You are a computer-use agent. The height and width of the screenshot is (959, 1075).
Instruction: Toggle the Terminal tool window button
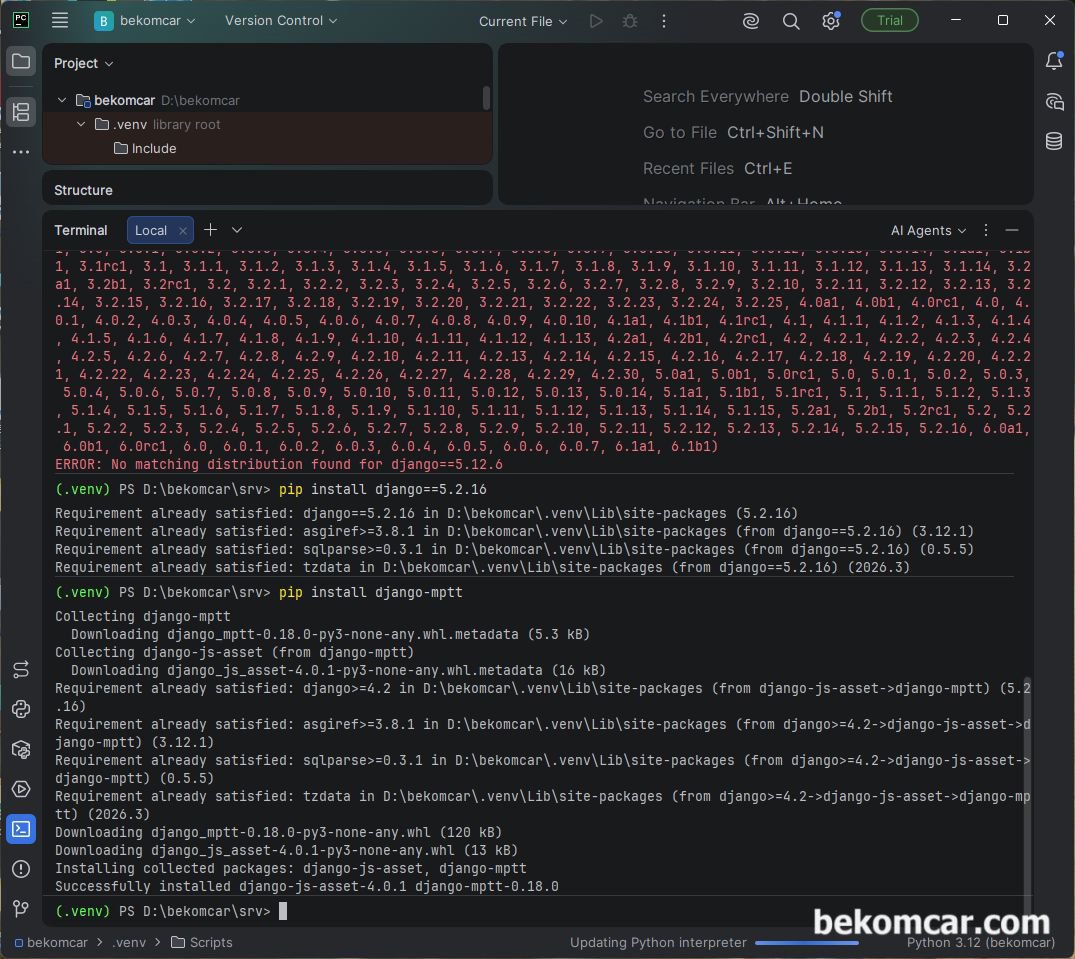21,829
